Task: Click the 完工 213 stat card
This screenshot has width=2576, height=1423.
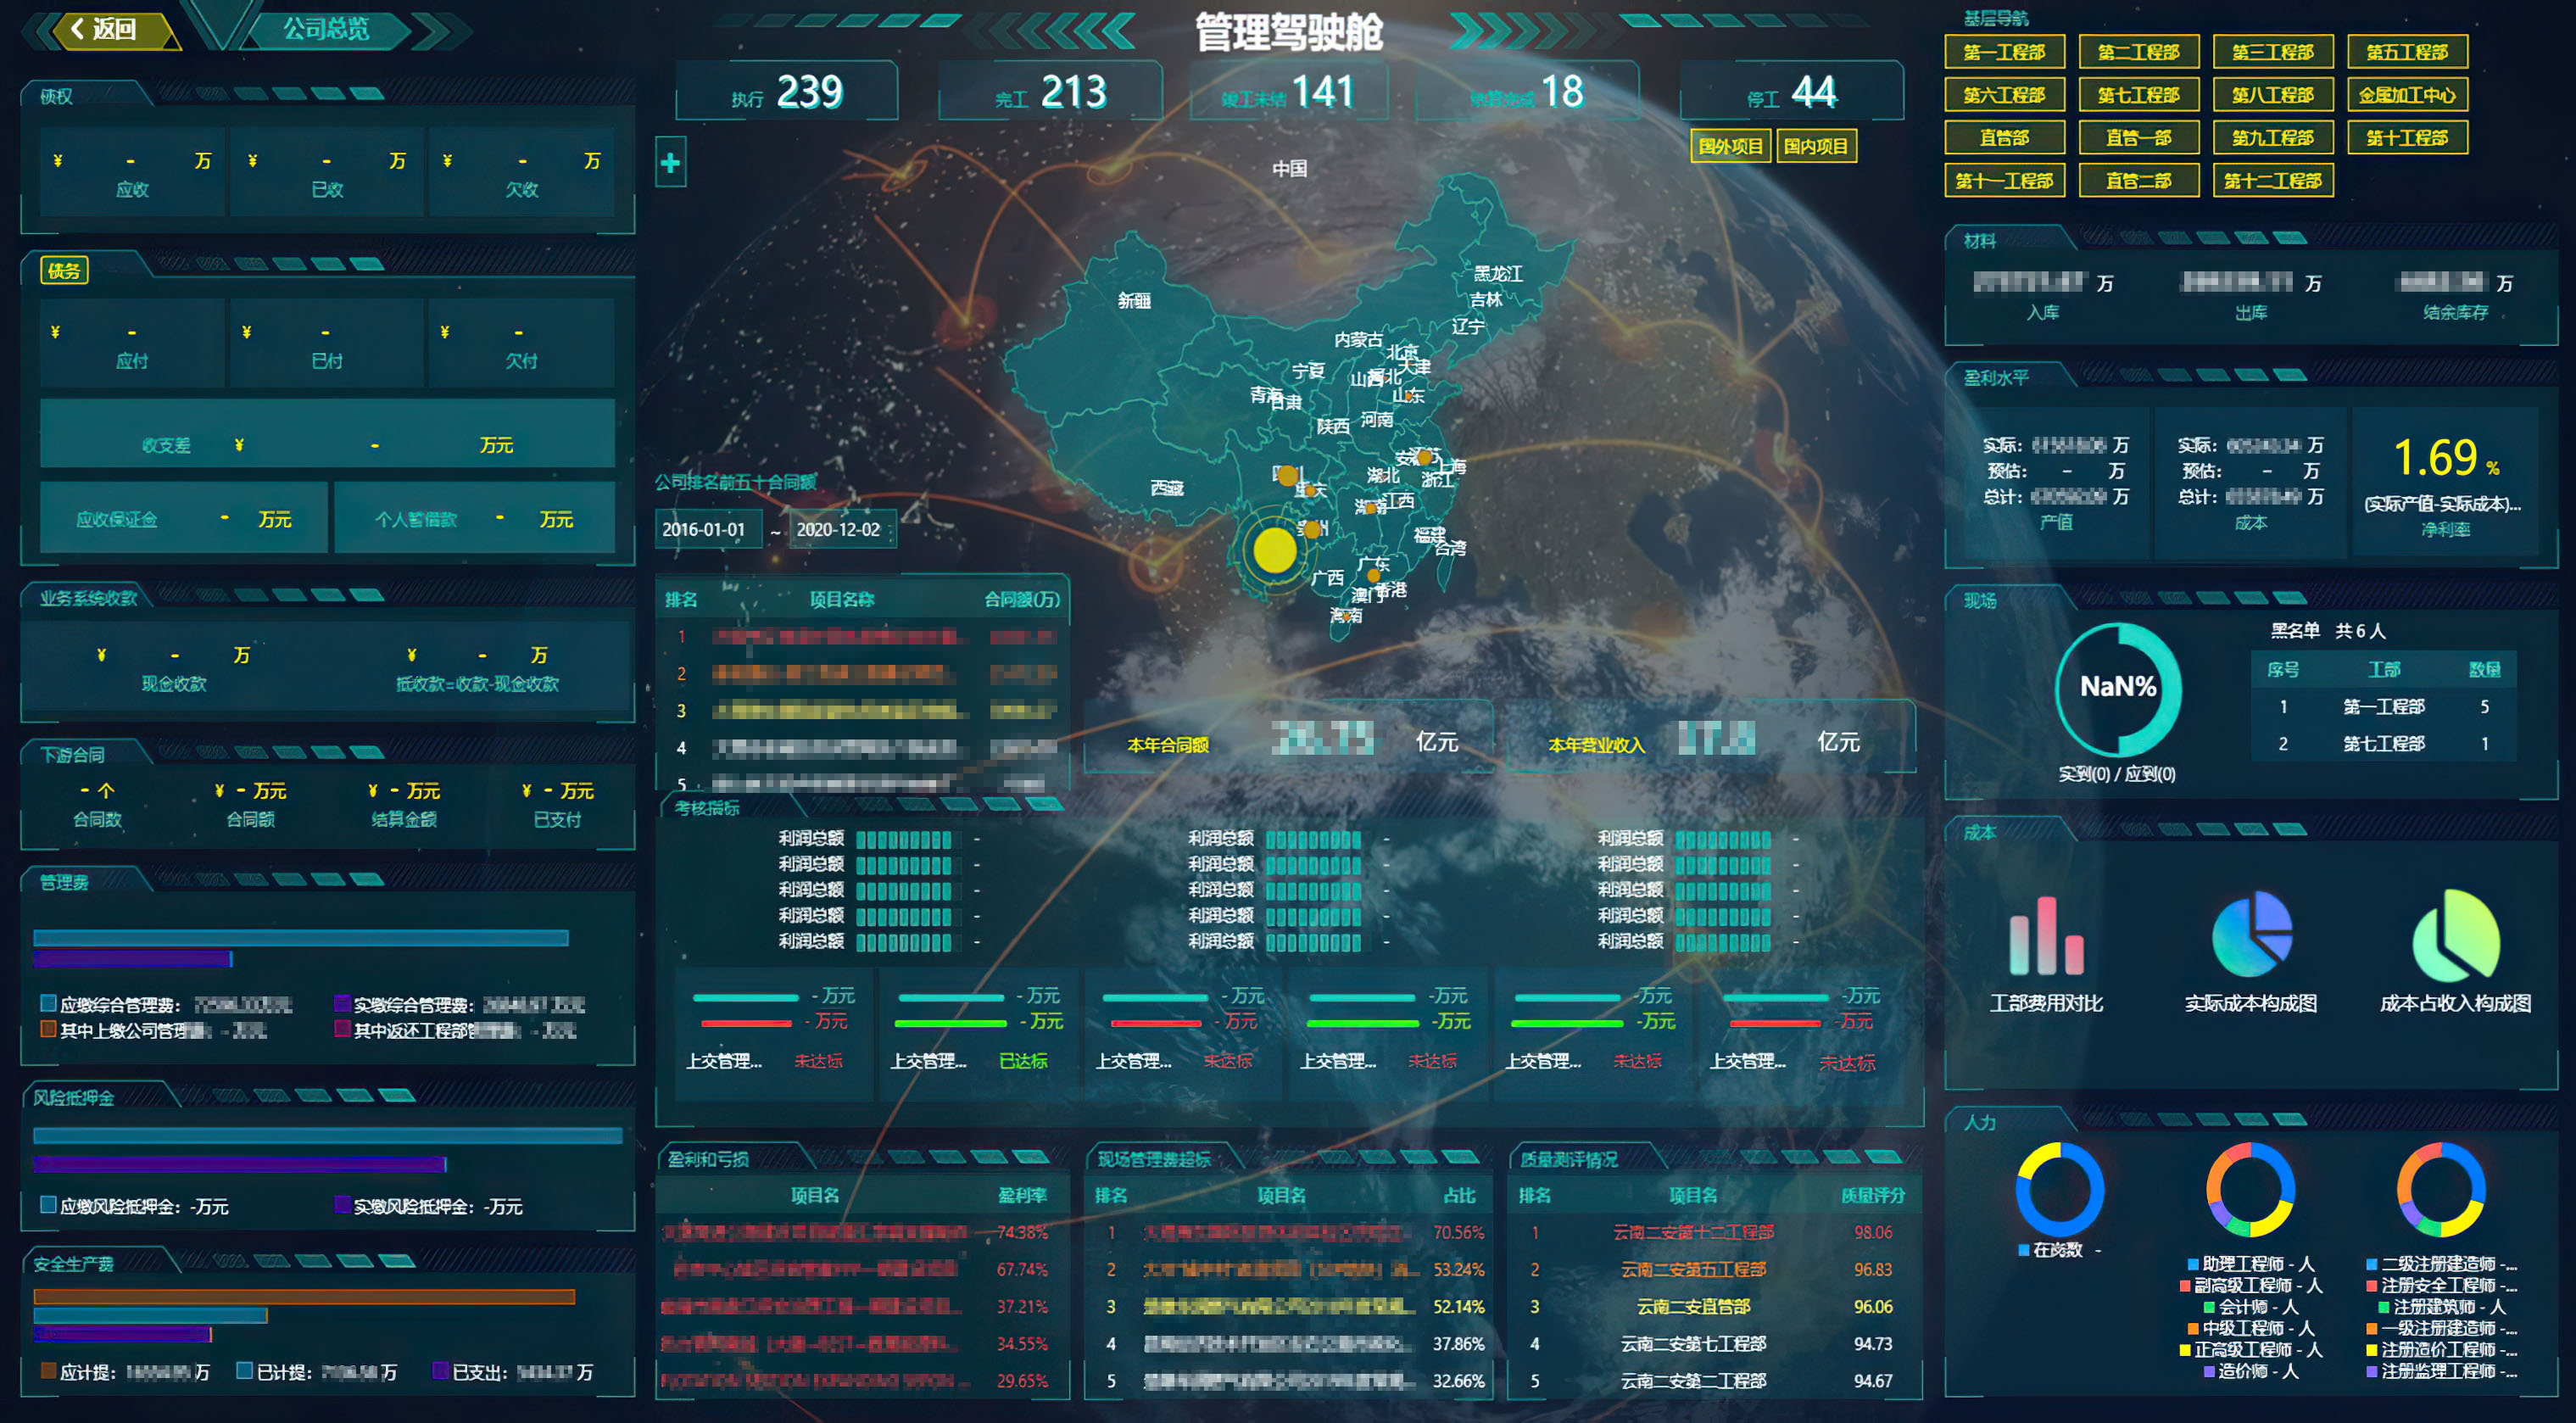Action: click(x=1050, y=92)
